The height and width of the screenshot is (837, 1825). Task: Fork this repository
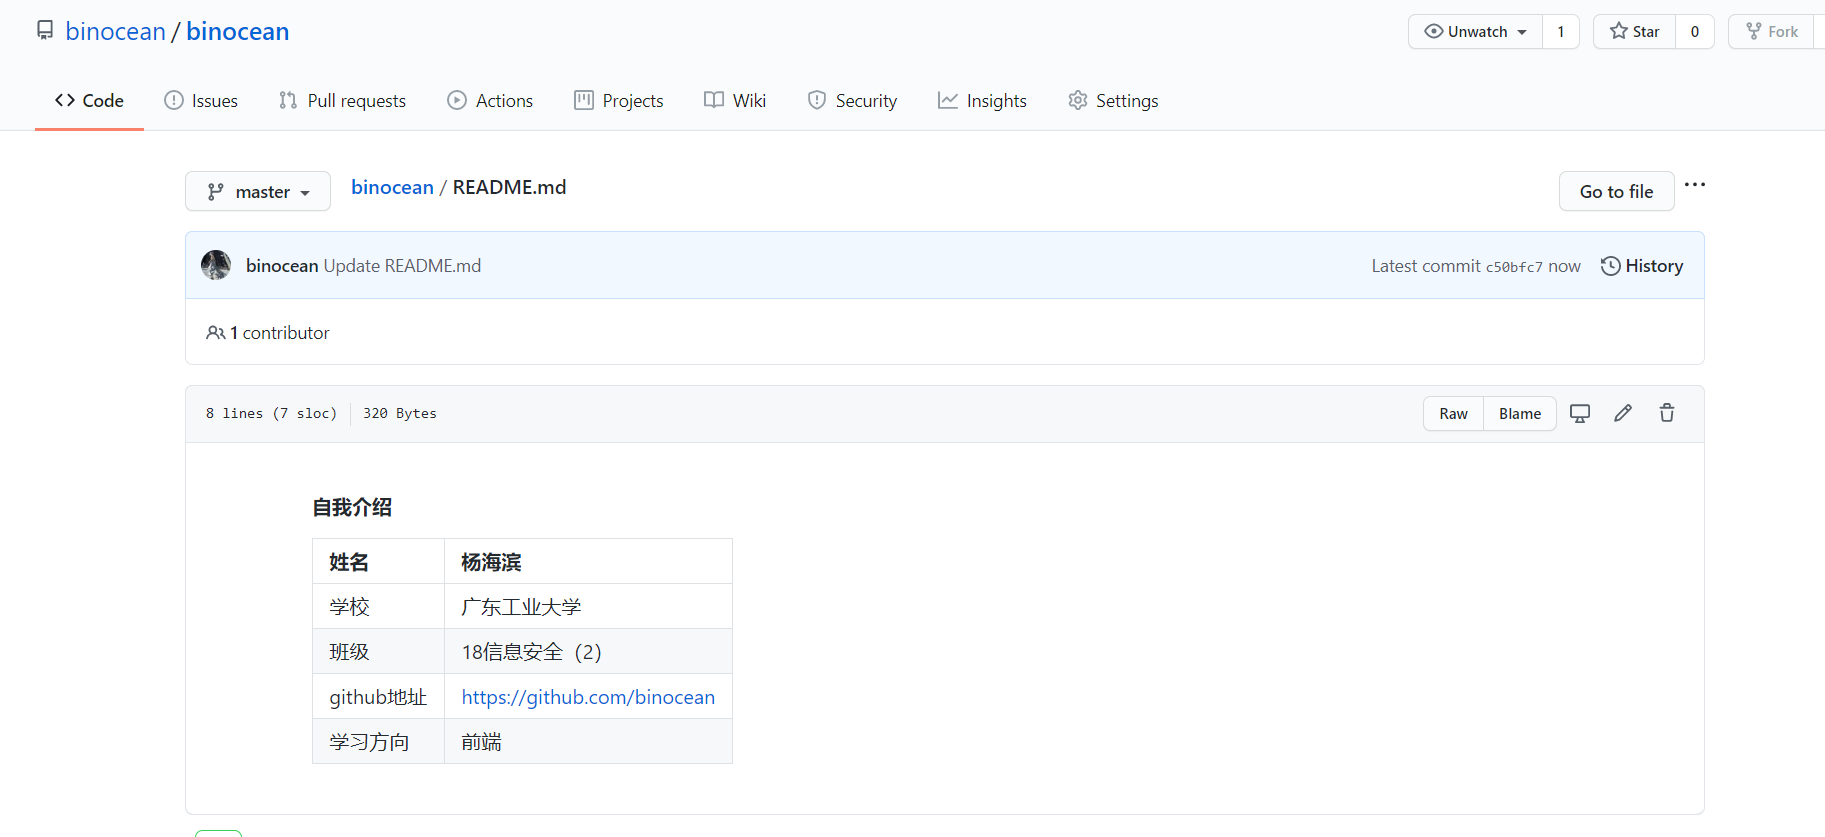(x=1772, y=32)
